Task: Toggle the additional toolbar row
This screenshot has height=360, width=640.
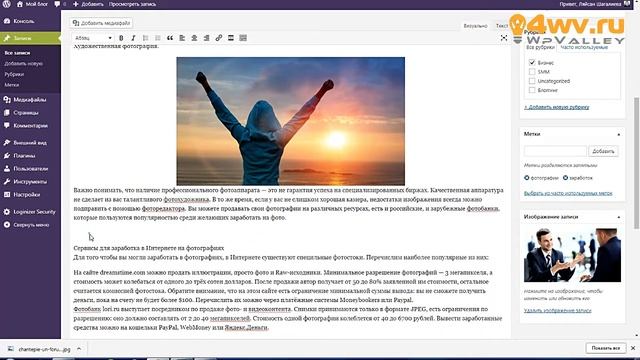Action: pyautogui.click(x=243, y=38)
